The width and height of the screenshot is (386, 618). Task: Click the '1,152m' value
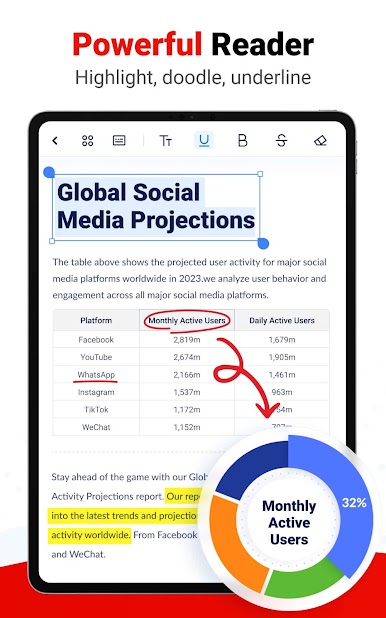(x=187, y=427)
